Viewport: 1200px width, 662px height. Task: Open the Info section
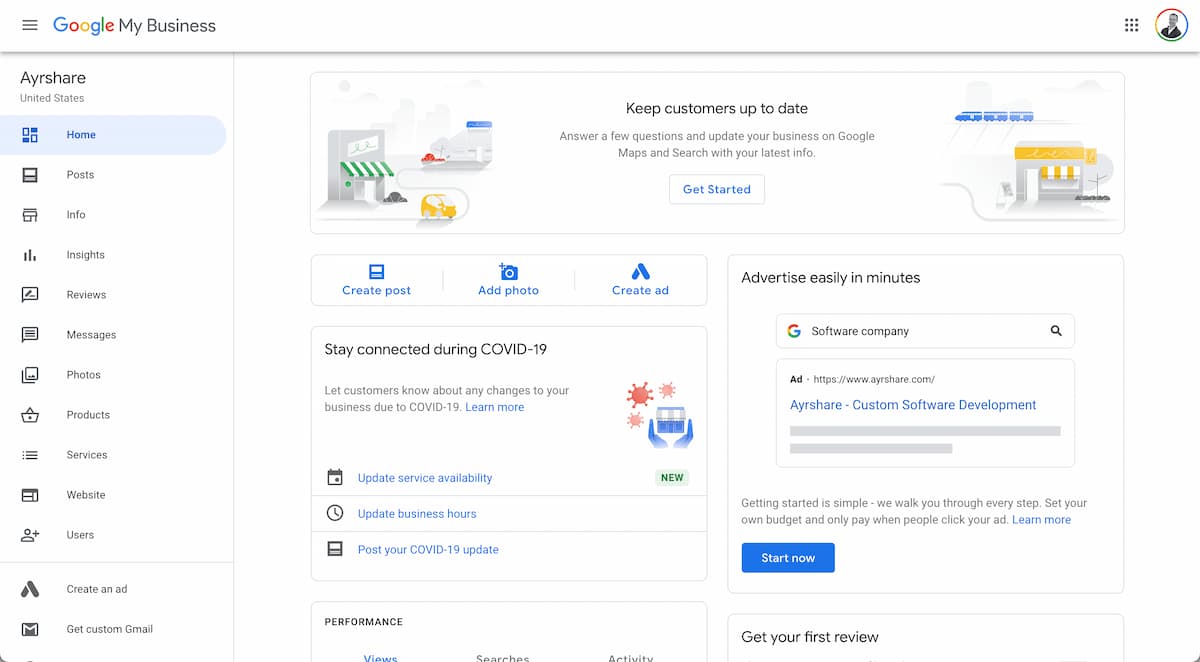[x=76, y=214]
